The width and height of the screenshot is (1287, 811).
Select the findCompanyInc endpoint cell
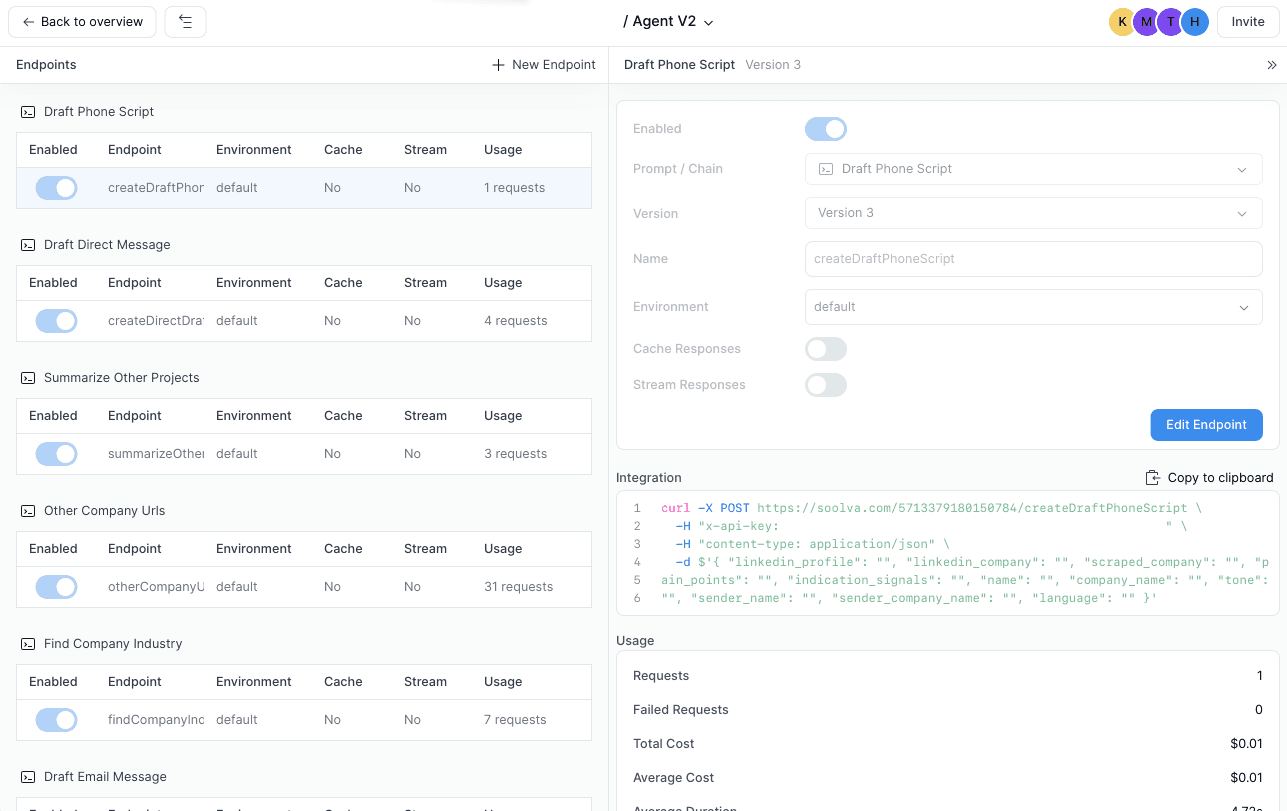point(156,720)
